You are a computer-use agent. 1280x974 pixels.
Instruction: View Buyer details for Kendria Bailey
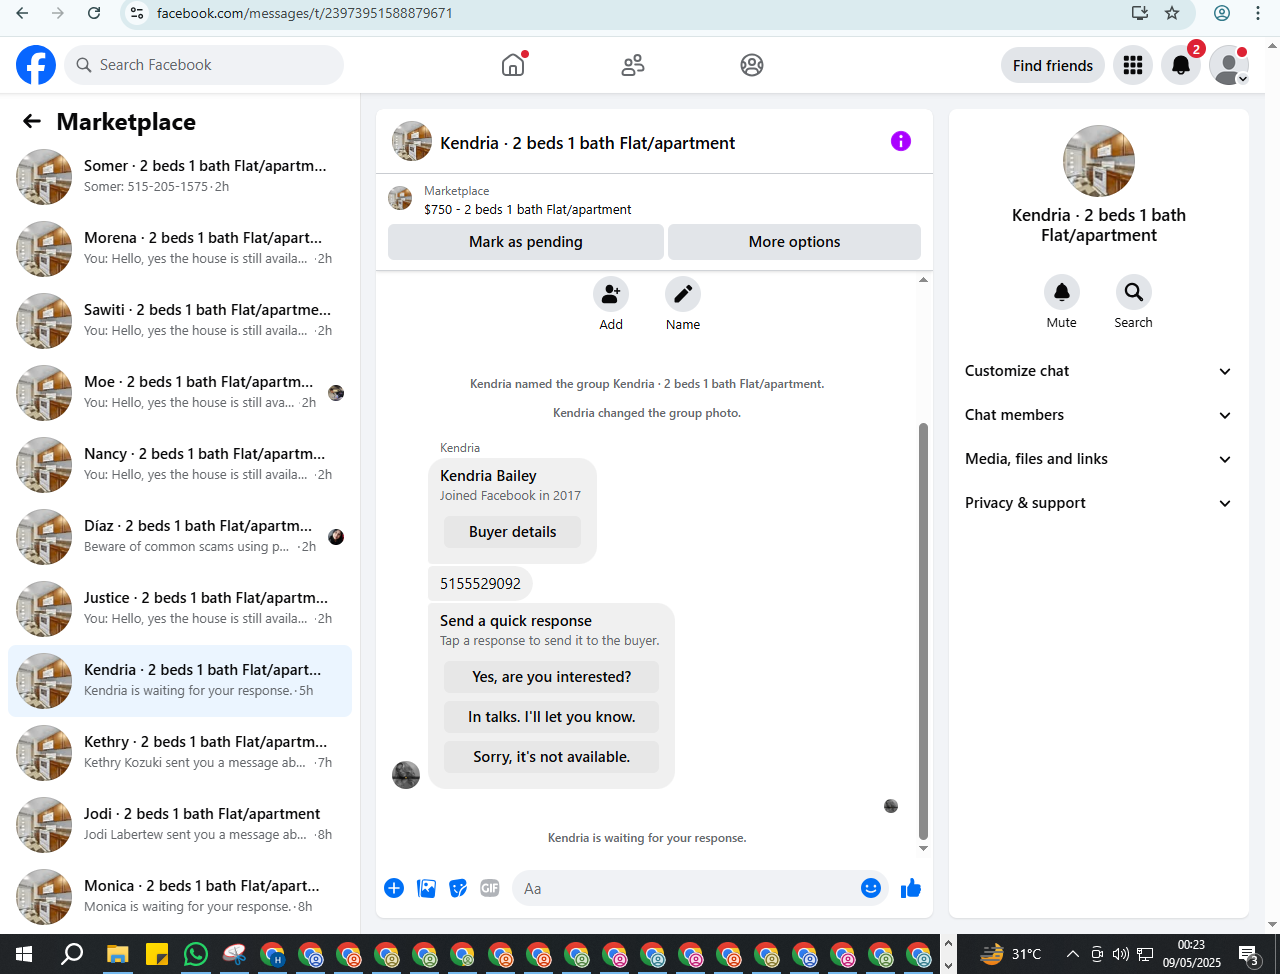512,532
